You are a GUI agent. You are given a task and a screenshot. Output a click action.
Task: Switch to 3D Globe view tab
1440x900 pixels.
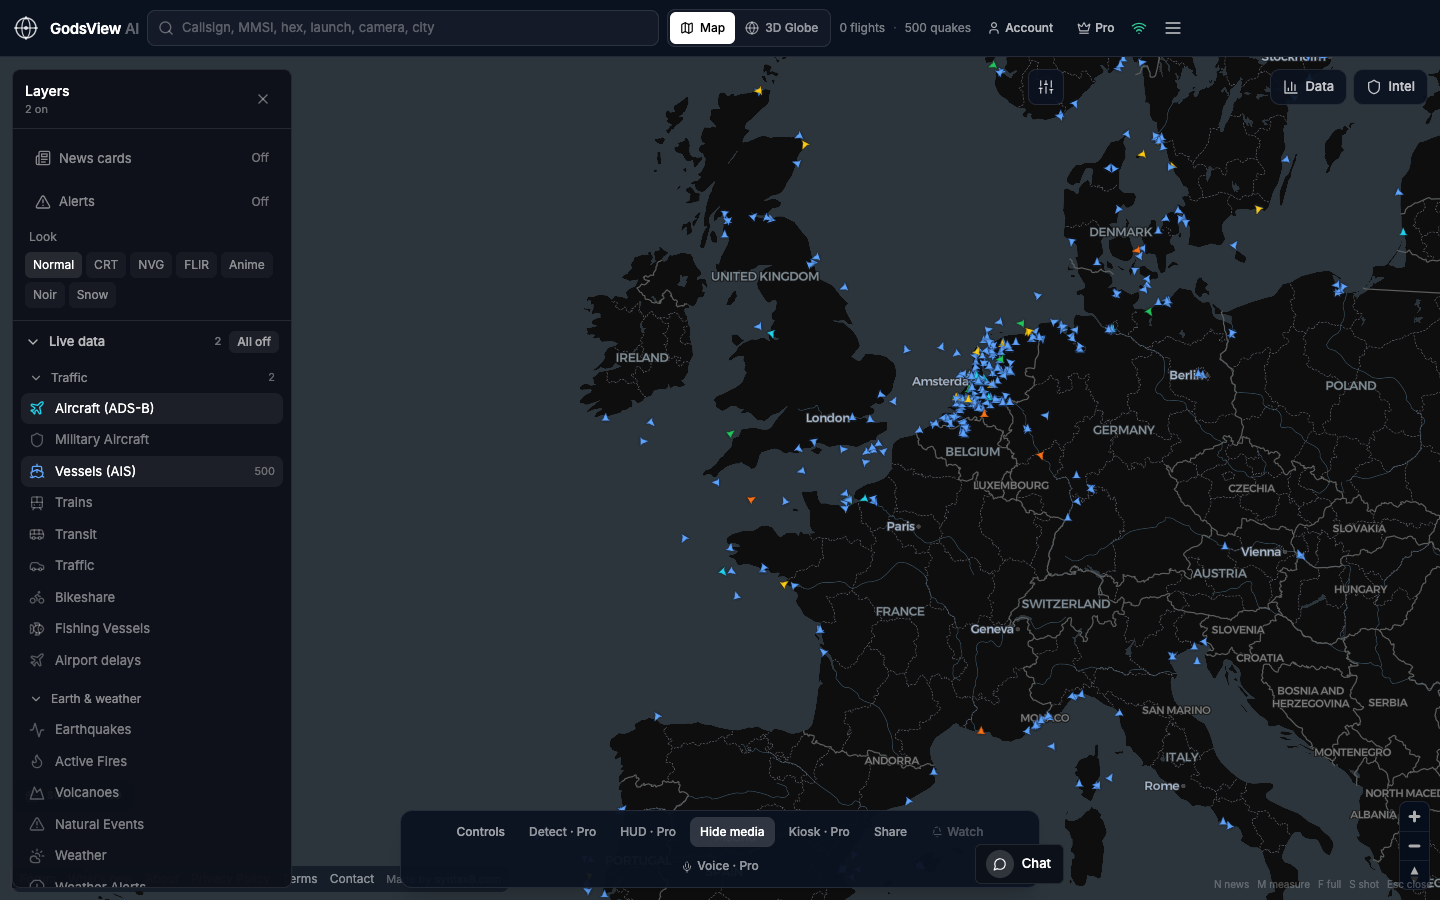tap(782, 28)
